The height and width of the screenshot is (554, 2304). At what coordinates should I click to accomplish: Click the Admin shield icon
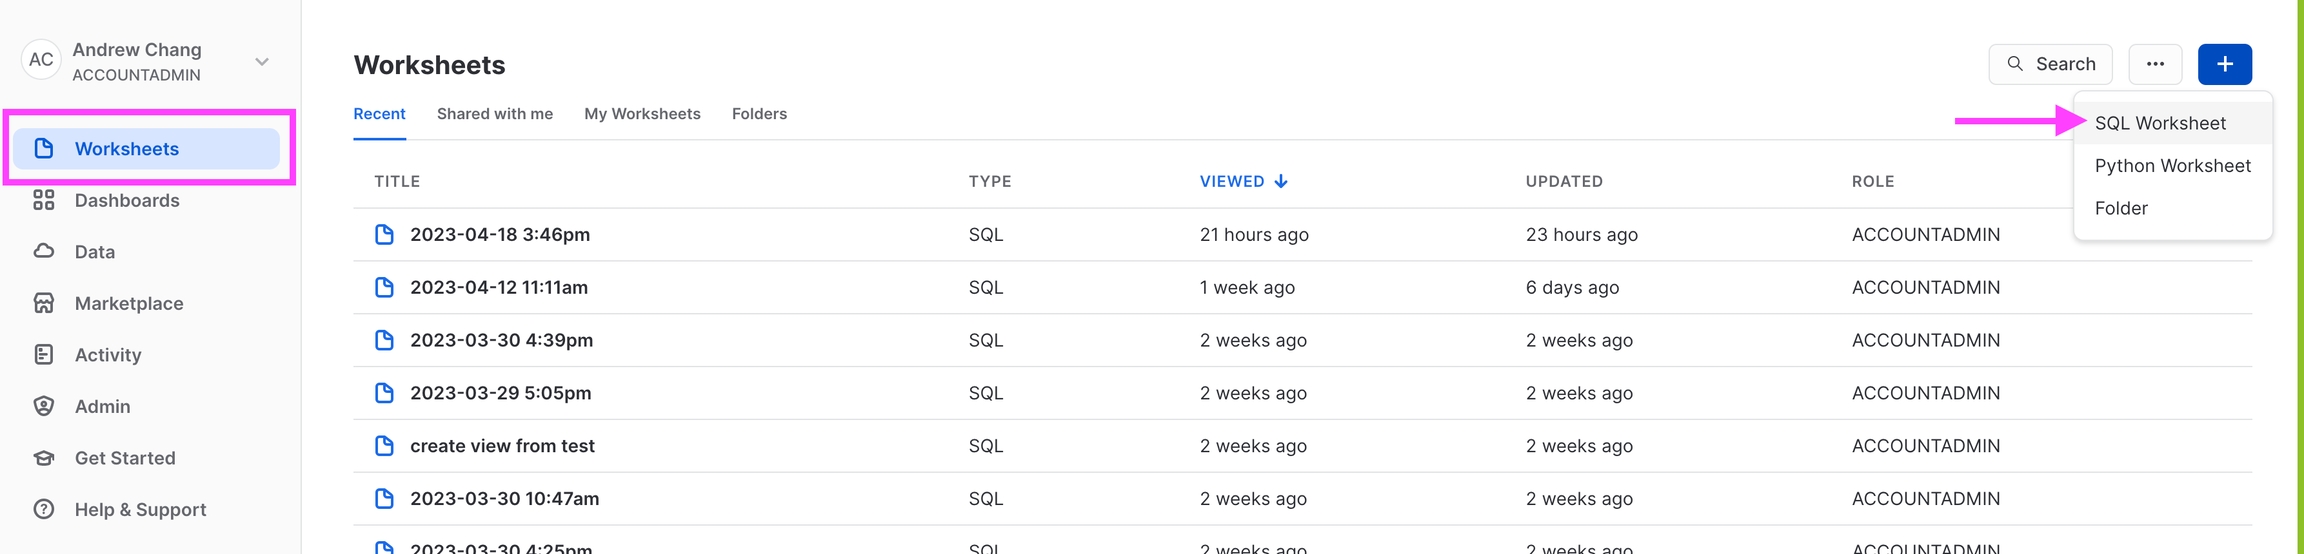click(x=43, y=406)
